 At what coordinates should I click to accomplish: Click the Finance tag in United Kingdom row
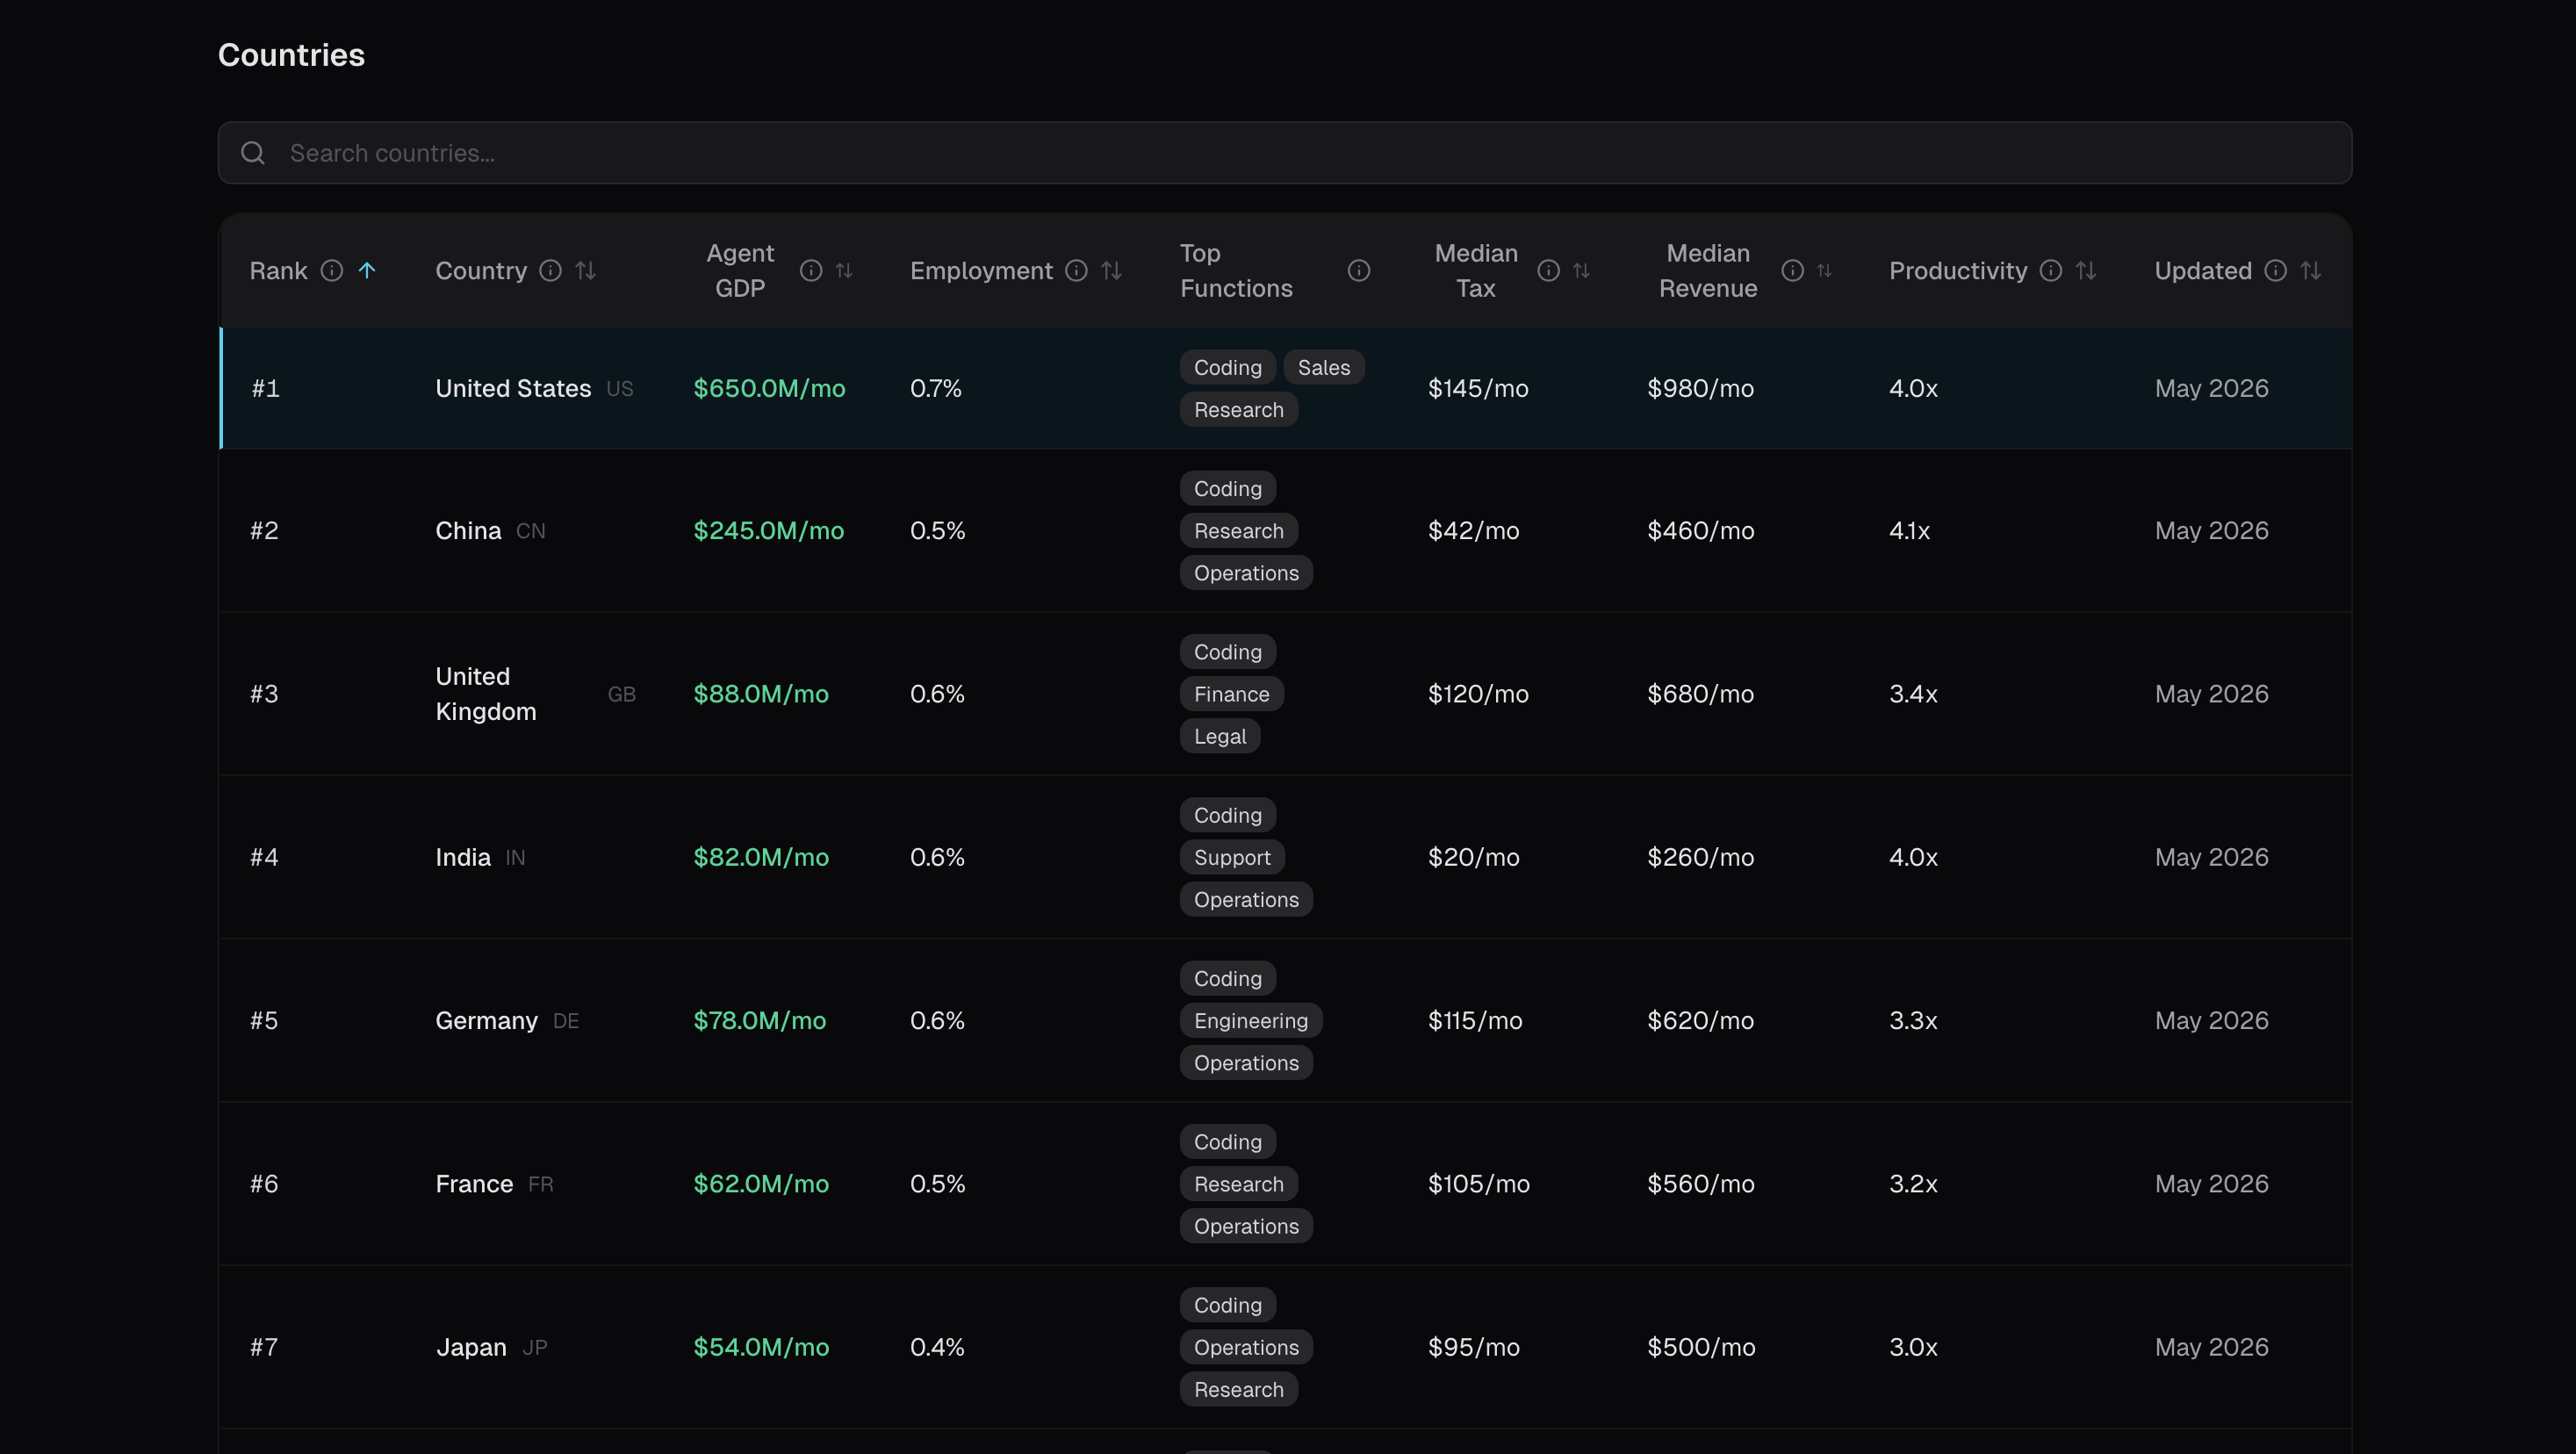(x=1232, y=693)
